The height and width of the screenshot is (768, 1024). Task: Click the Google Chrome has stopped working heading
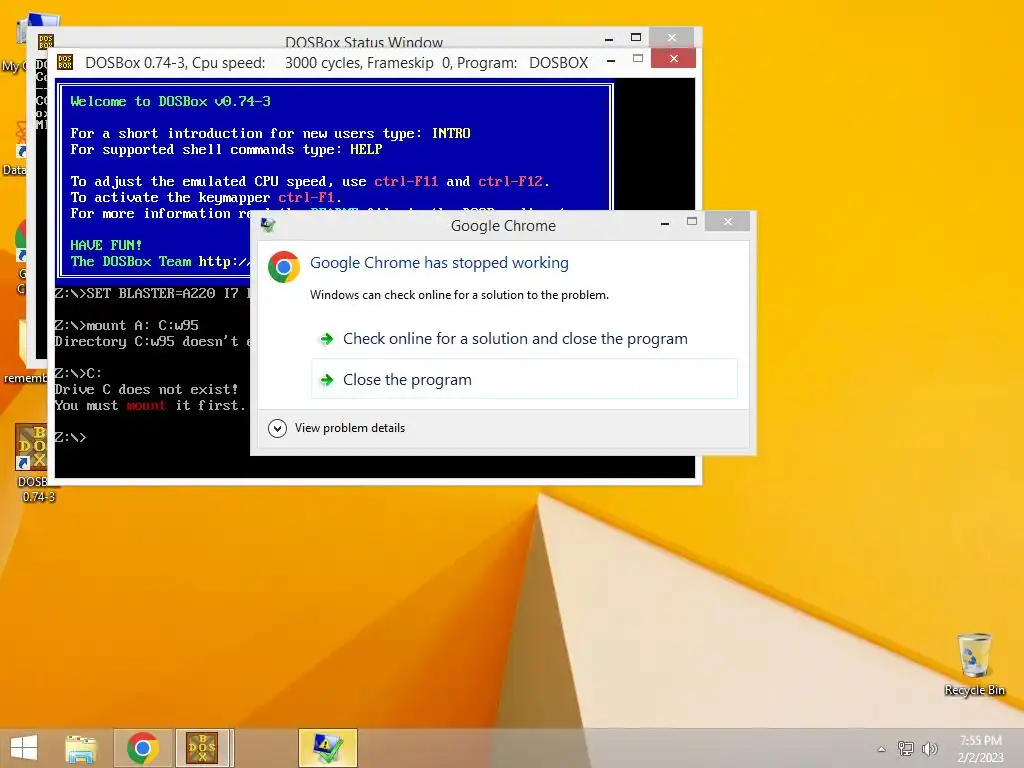click(x=439, y=263)
